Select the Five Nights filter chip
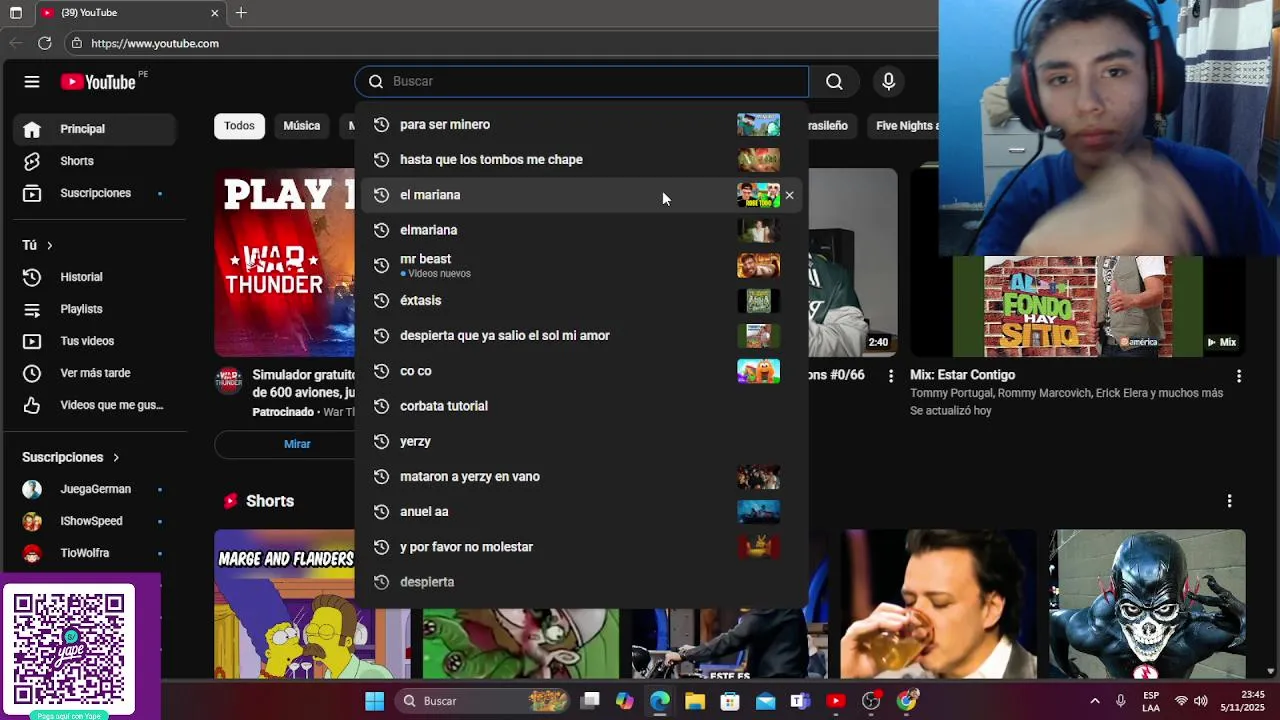Screen dimensions: 1280x720 (x=903, y=126)
